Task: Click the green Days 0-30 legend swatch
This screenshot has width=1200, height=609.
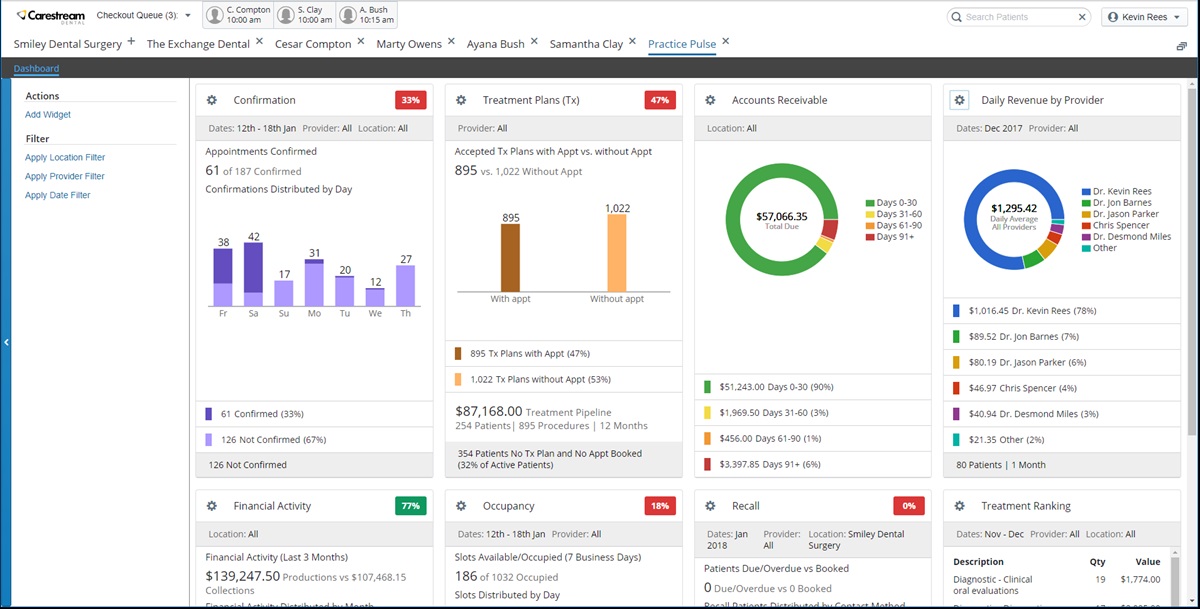Action: pyautogui.click(x=870, y=203)
